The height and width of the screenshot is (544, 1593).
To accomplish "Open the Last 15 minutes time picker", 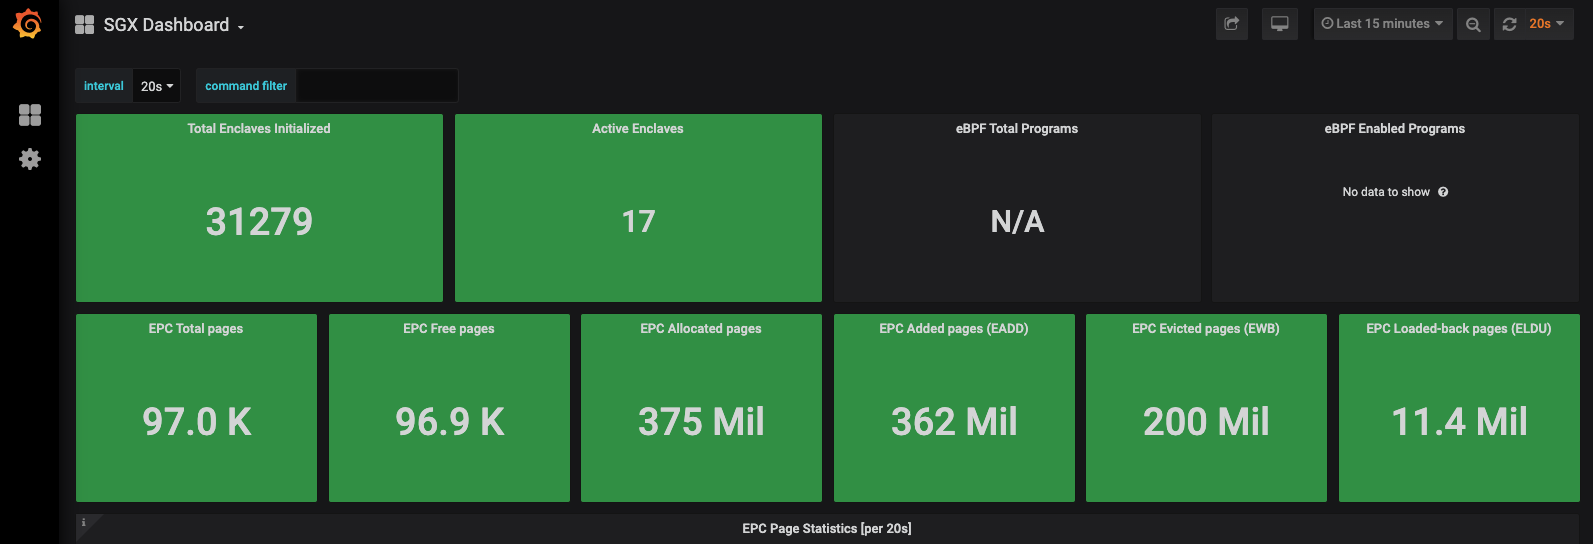I will click(x=1382, y=24).
